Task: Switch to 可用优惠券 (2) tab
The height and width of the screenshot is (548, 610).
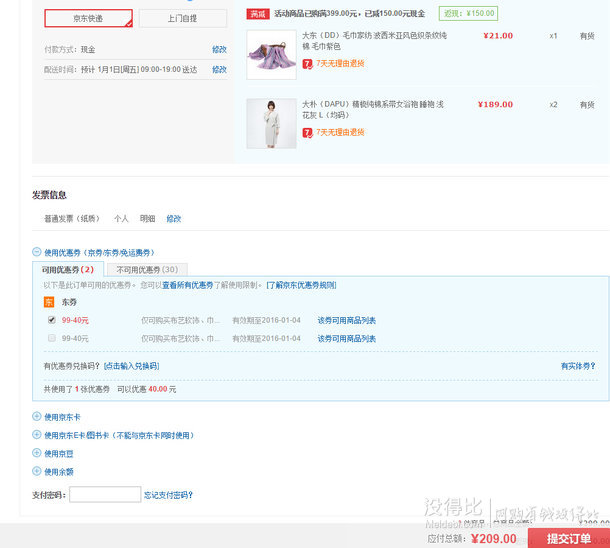Action: (68, 270)
